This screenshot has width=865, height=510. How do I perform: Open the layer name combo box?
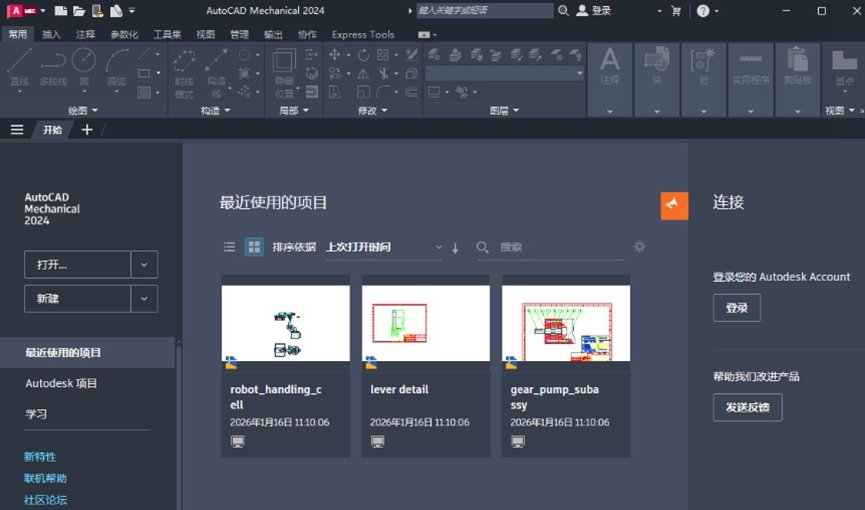pos(504,73)
